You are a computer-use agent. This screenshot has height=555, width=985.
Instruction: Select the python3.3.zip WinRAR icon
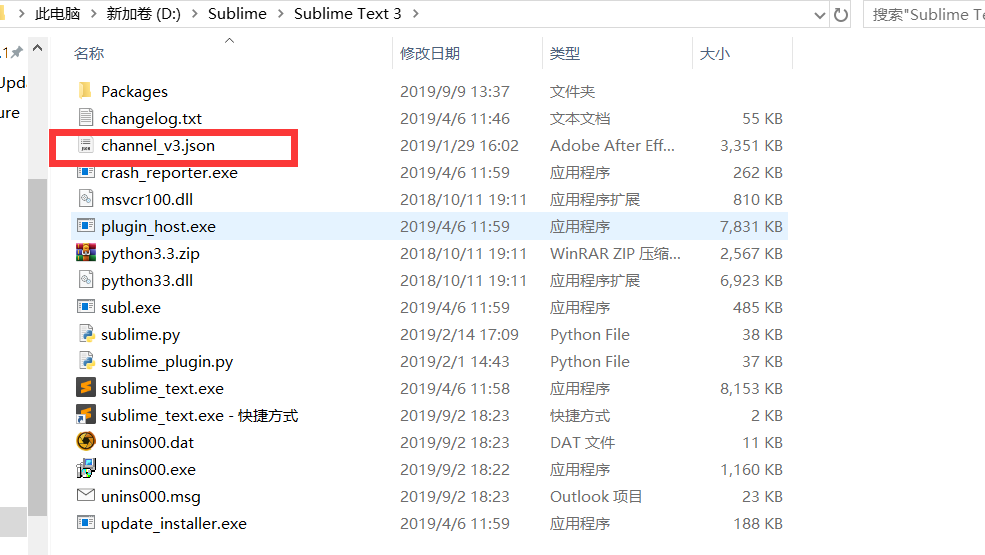tap(85, 253)
